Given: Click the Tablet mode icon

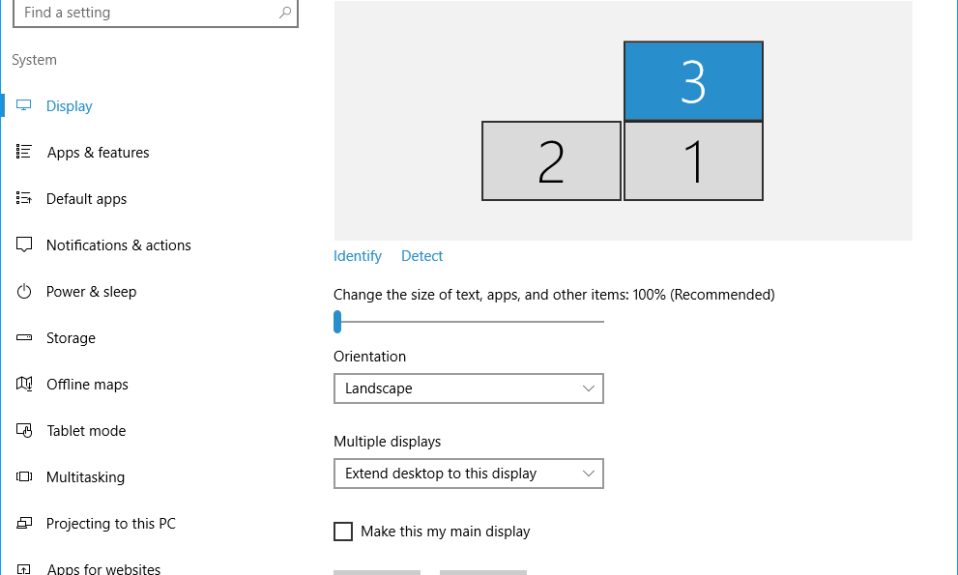Looking at the screenshot, I should coord(24,431).
